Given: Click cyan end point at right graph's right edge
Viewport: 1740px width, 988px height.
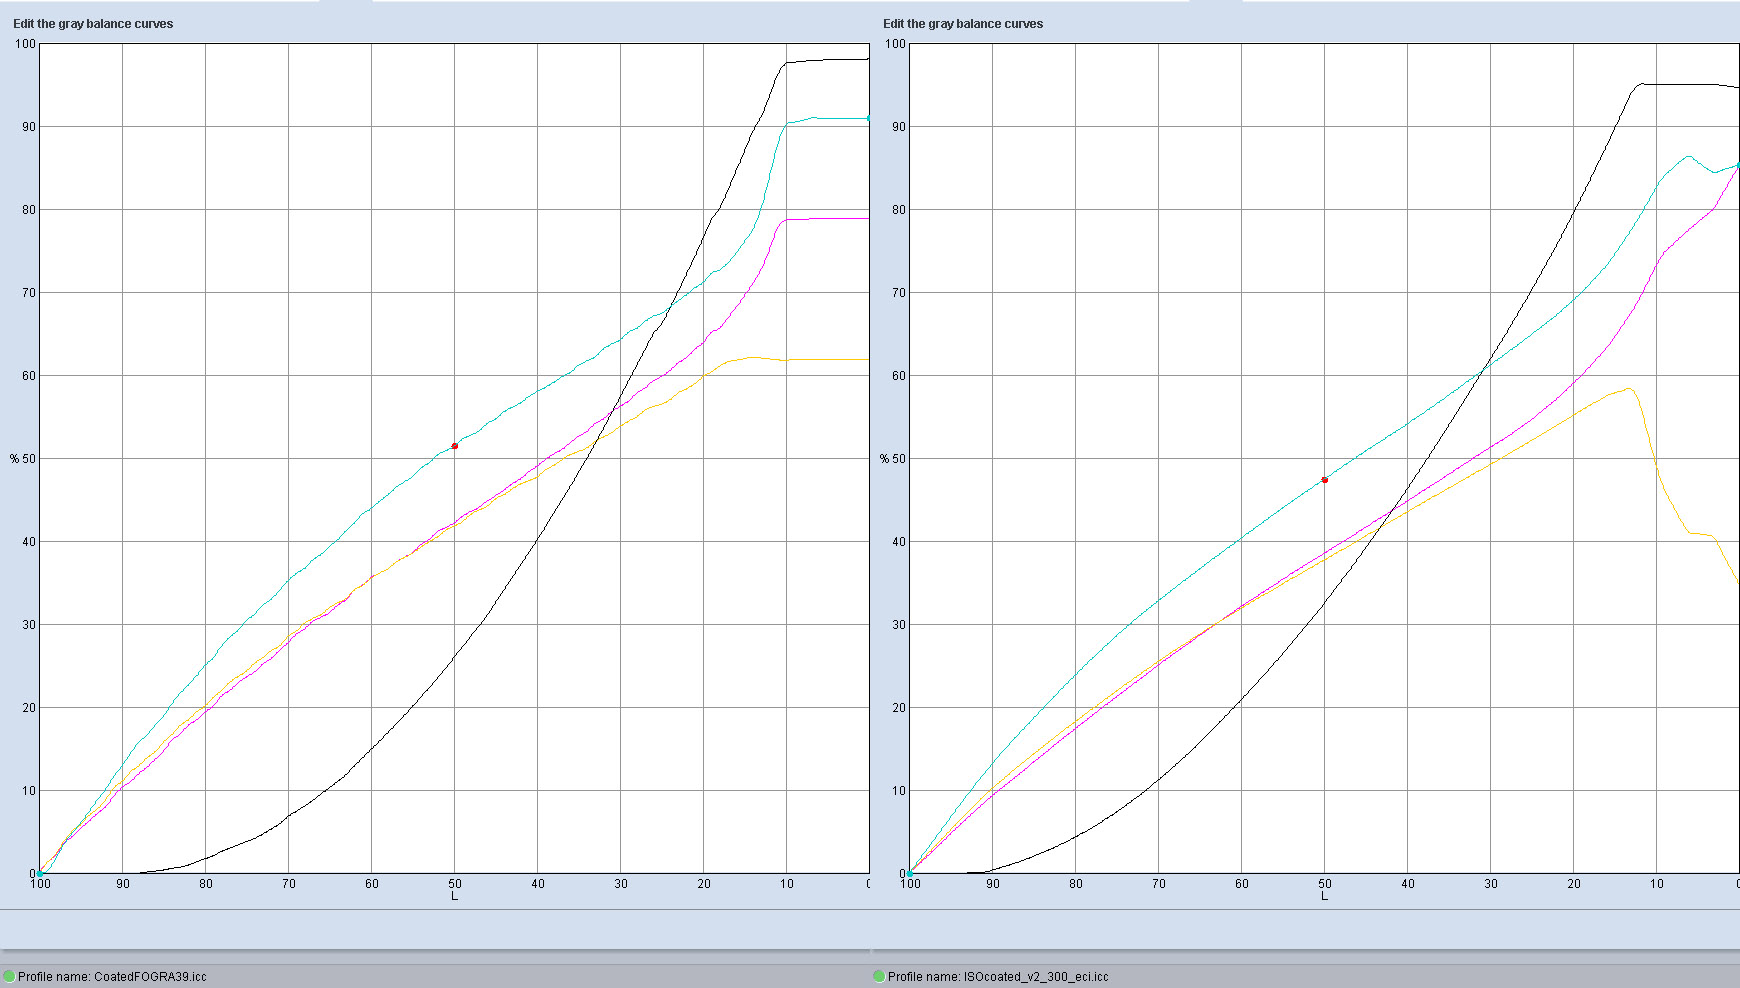Looking at the screenshot, I should pyautogui.click(x=1738, y=164).
